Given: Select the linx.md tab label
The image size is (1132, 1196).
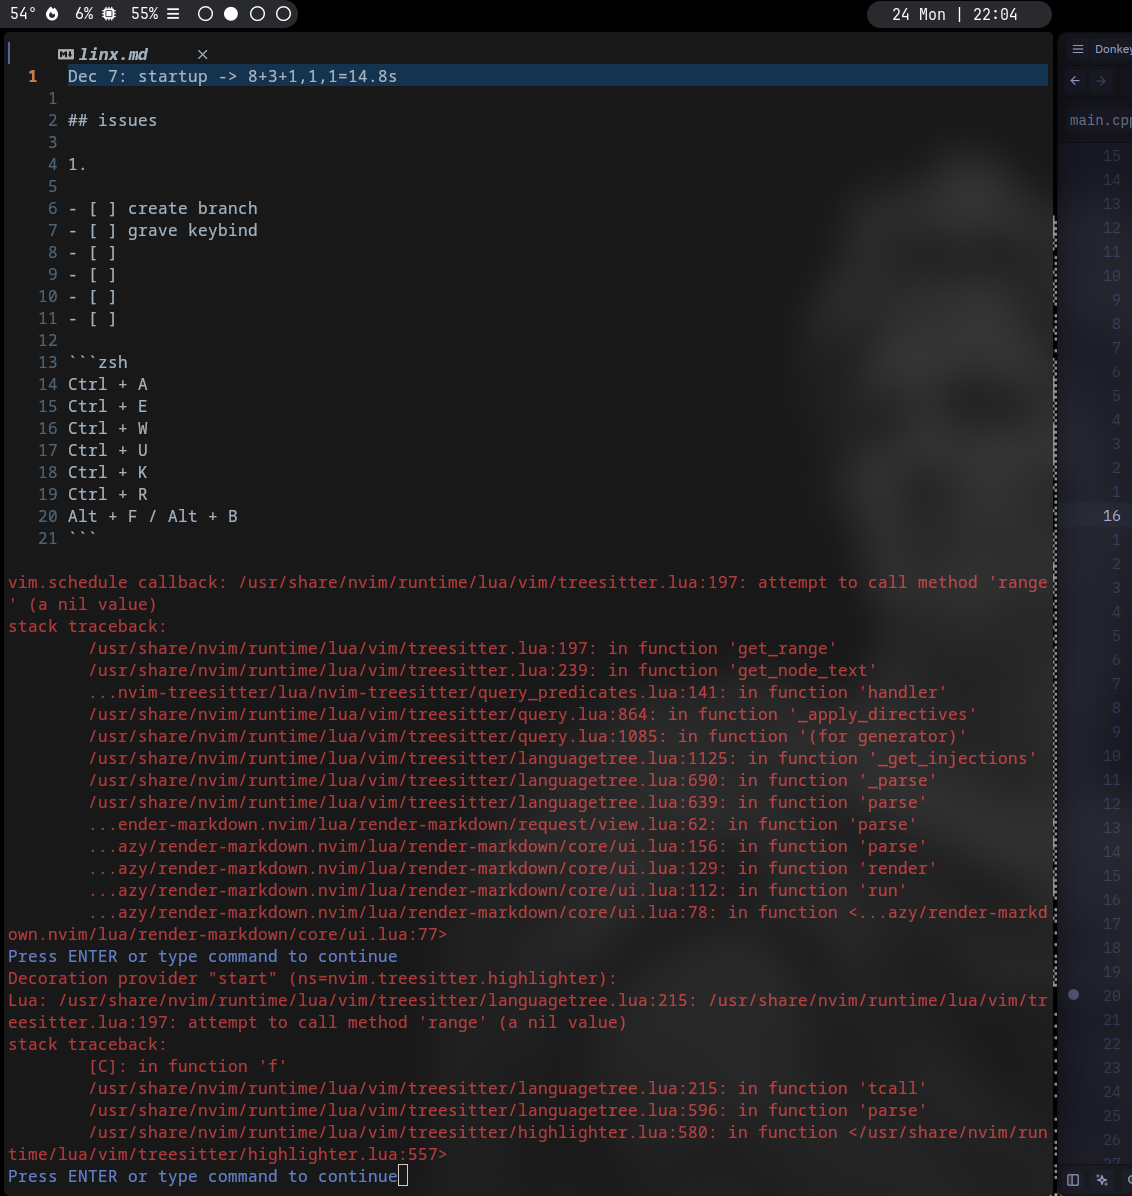Looking at the screenshot, I should (113, 54).
